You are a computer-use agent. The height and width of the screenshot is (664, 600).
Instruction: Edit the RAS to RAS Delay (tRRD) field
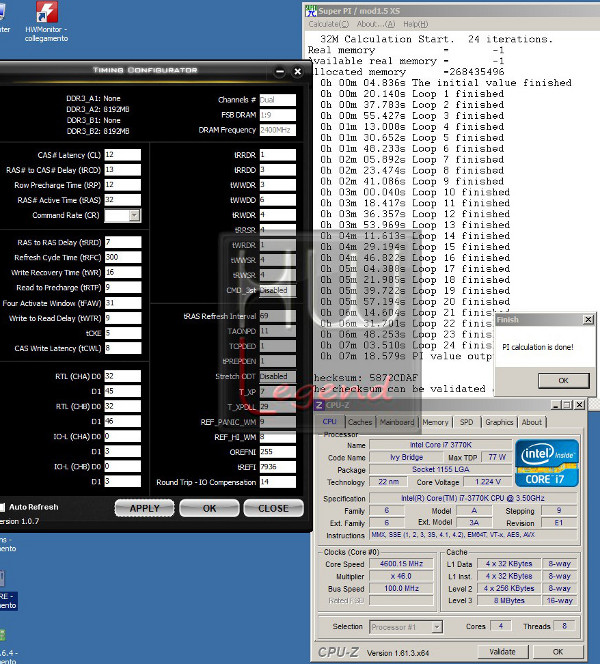pyautogui.click(x=123, y=242)
